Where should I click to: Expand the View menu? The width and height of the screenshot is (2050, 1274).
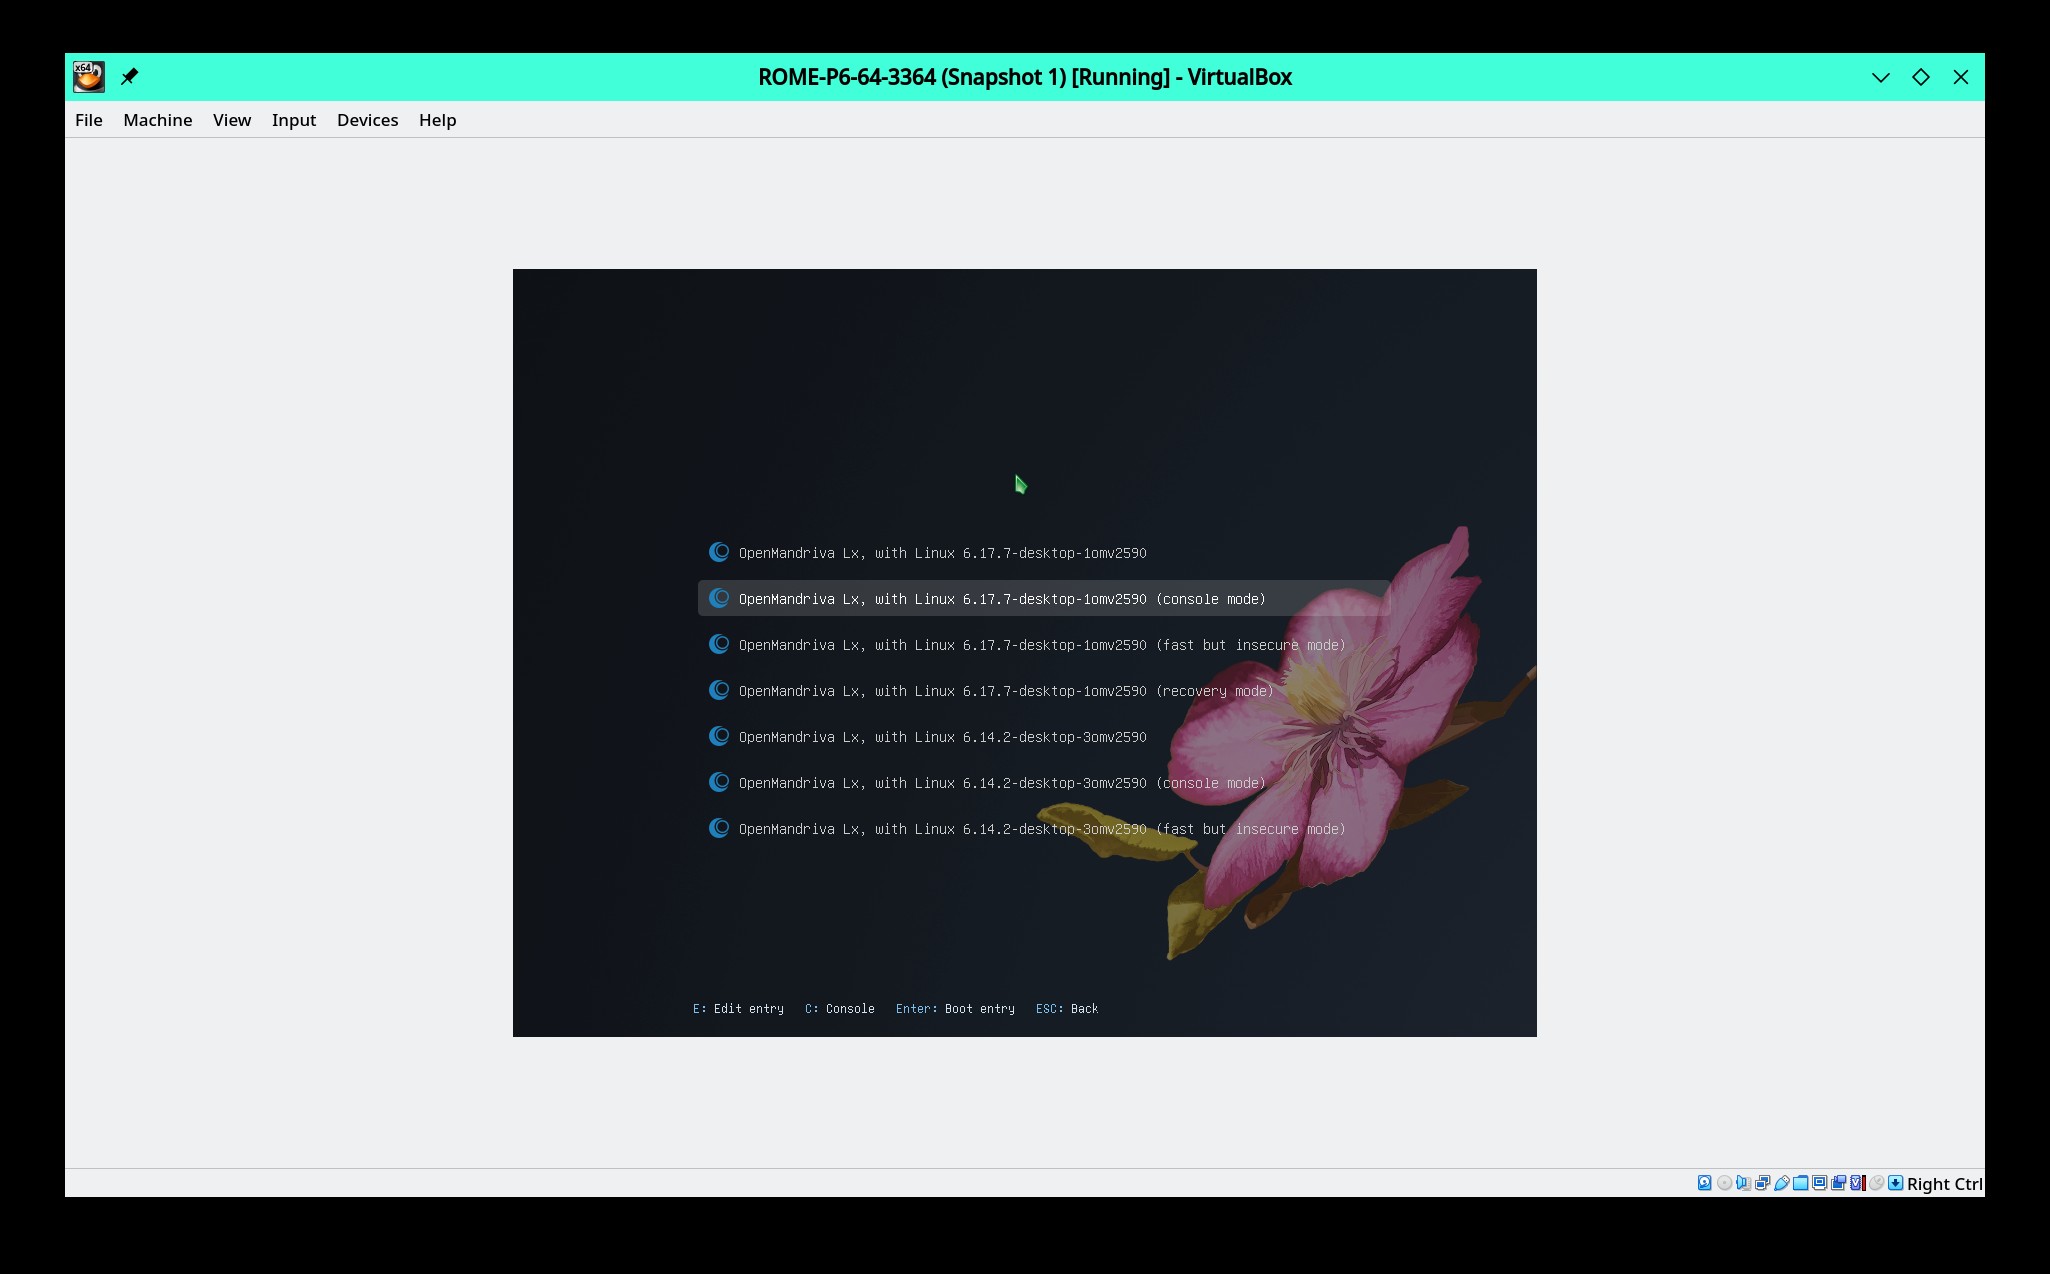point(231,120)
